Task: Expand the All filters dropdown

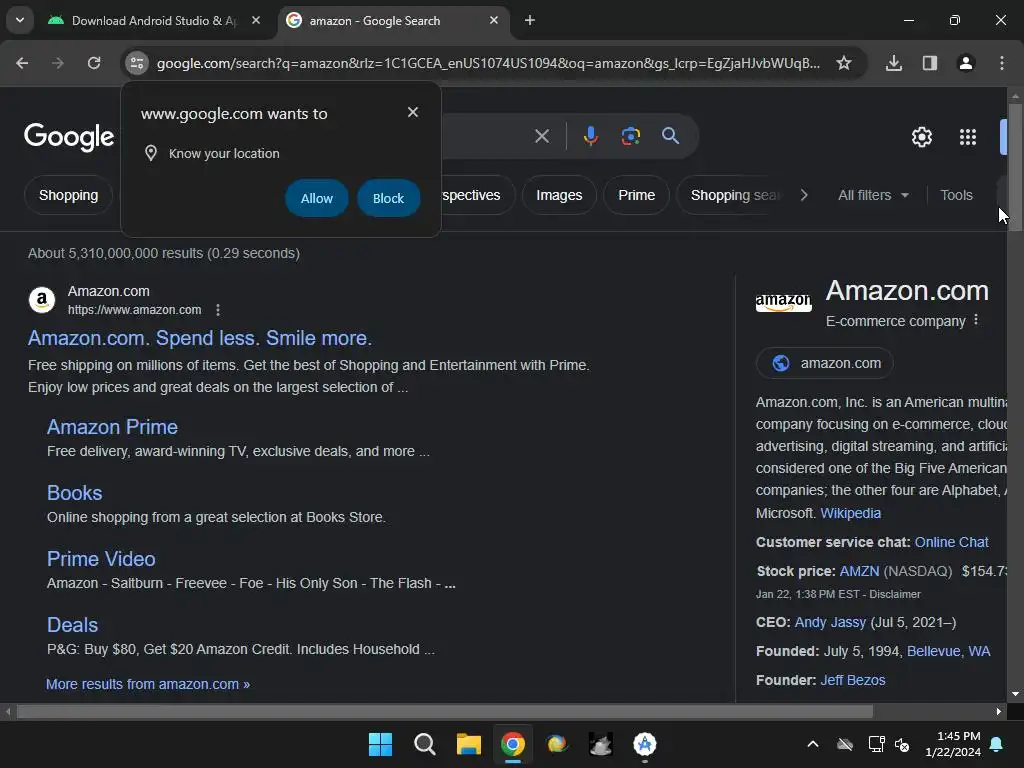Action: coord(873,195)
